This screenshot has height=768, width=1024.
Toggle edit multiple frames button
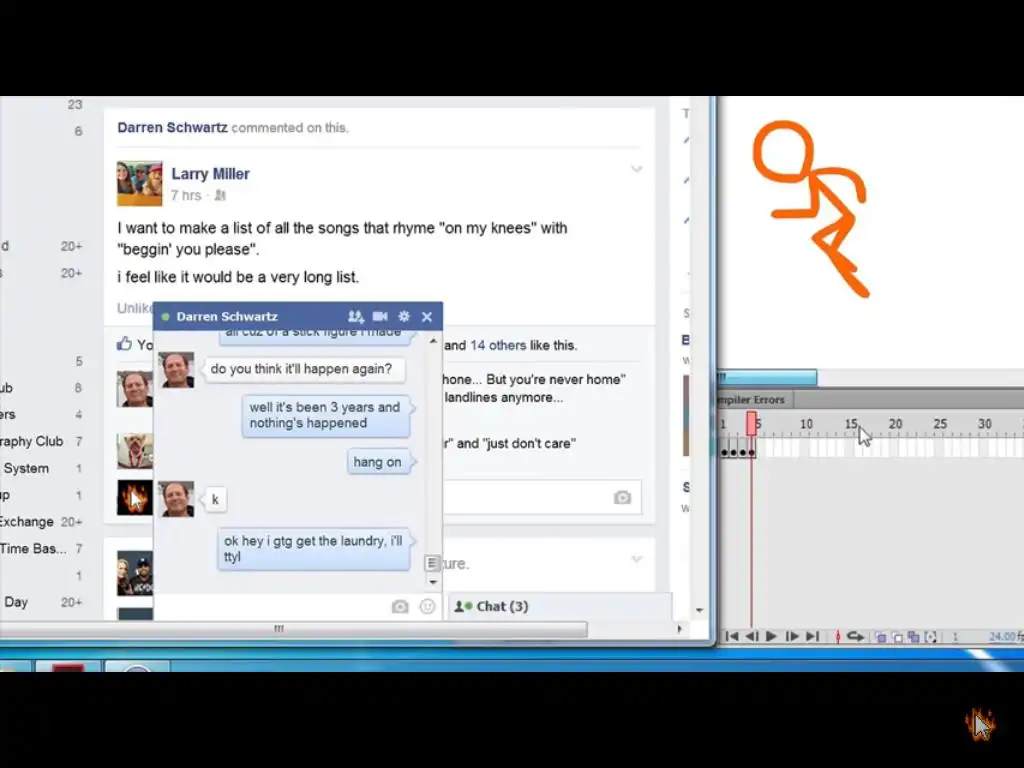click(x=914, y=637)
